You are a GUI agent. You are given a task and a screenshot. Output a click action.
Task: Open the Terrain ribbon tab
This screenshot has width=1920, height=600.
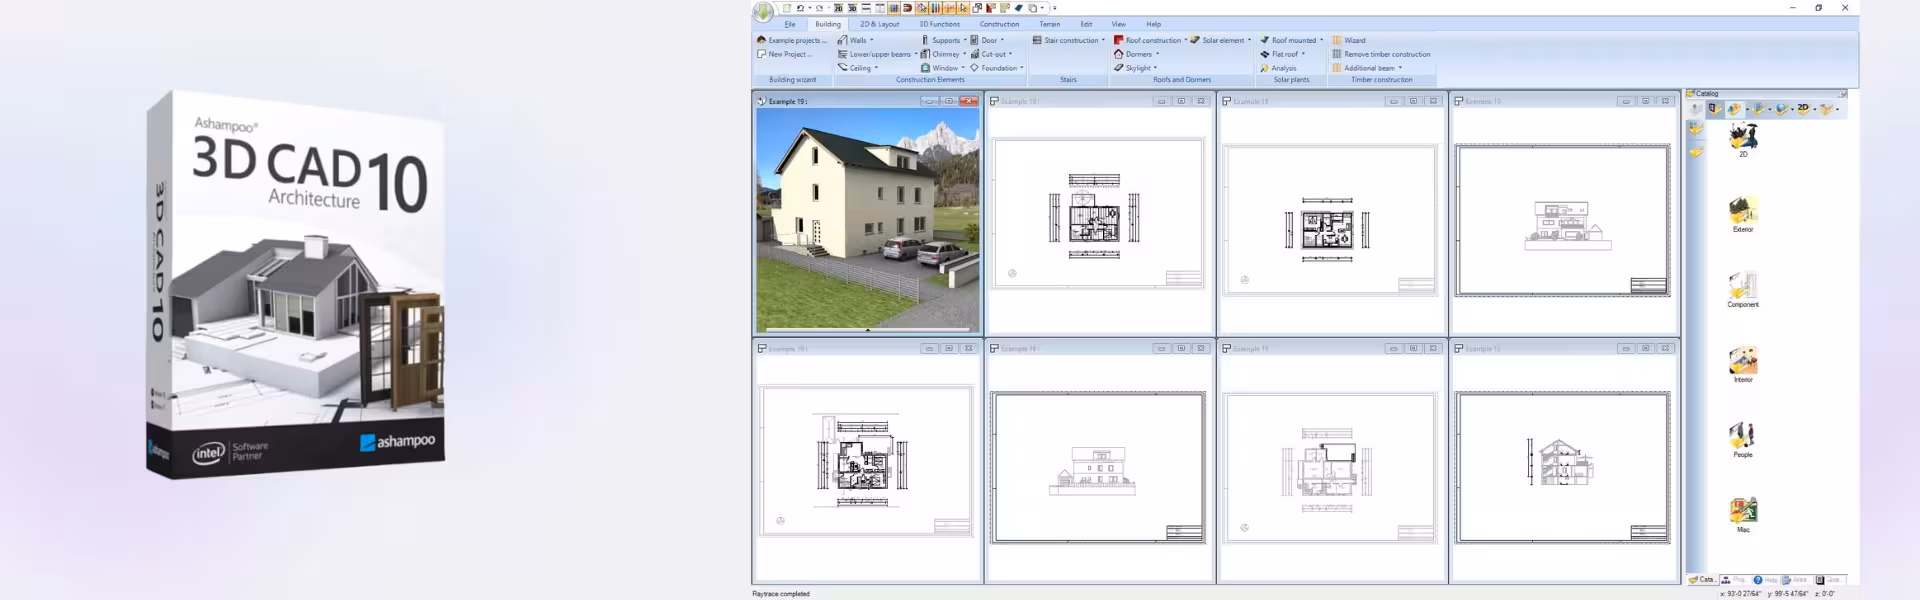1049,24
